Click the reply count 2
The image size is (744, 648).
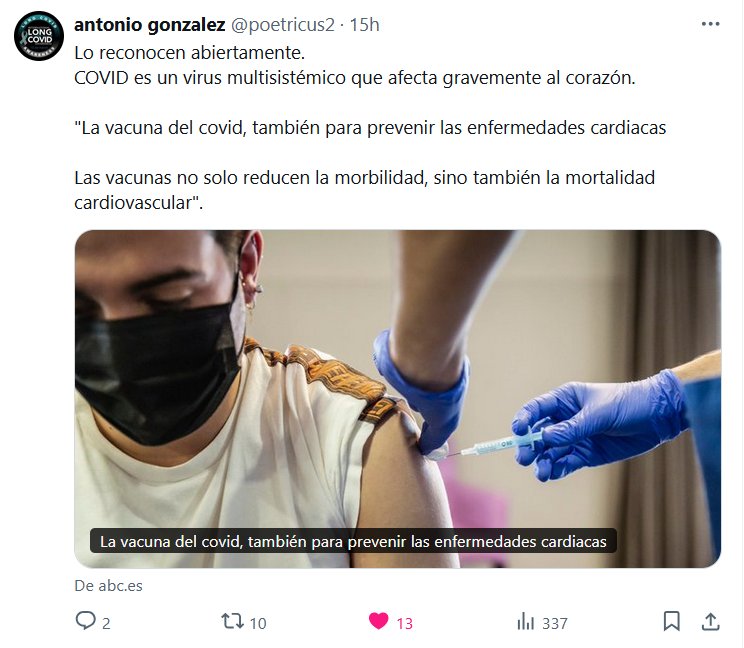[x=106, y=623]
